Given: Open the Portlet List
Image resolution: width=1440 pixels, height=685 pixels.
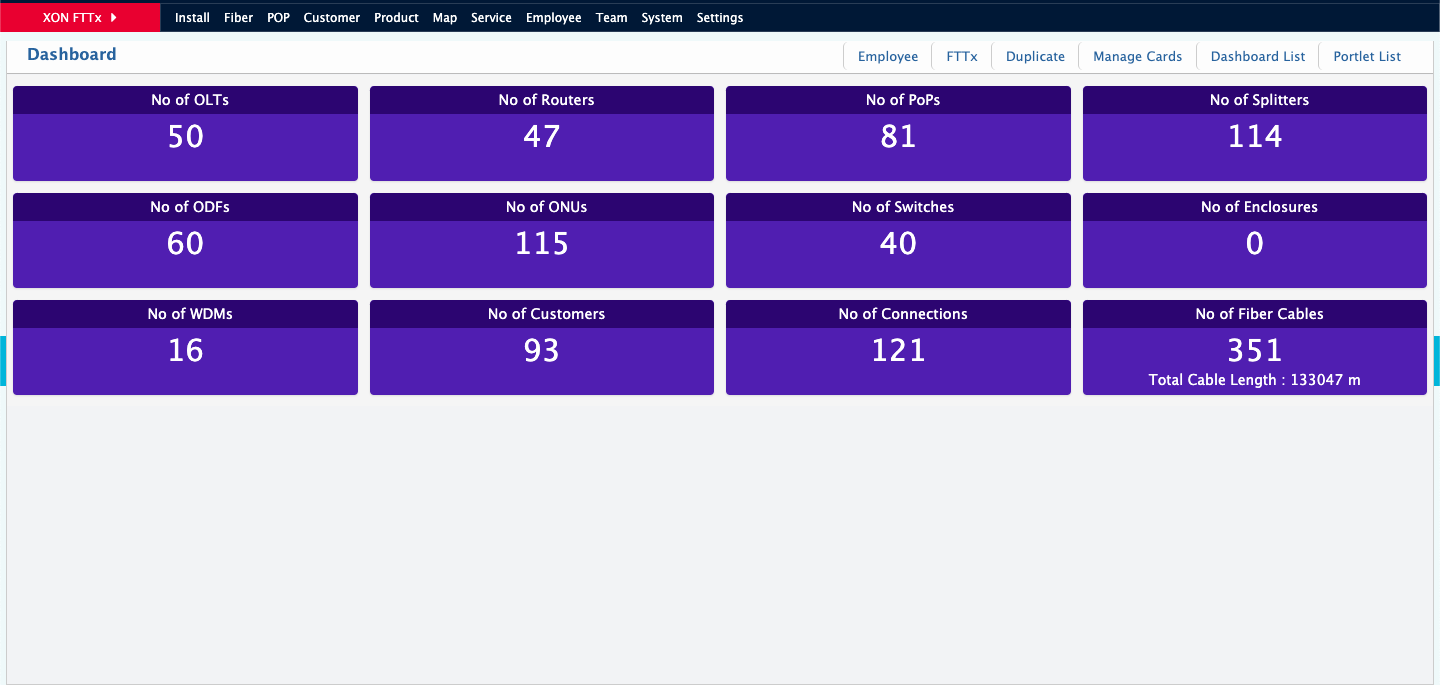Looking at the screenshot, I should tap(1367, 56).
